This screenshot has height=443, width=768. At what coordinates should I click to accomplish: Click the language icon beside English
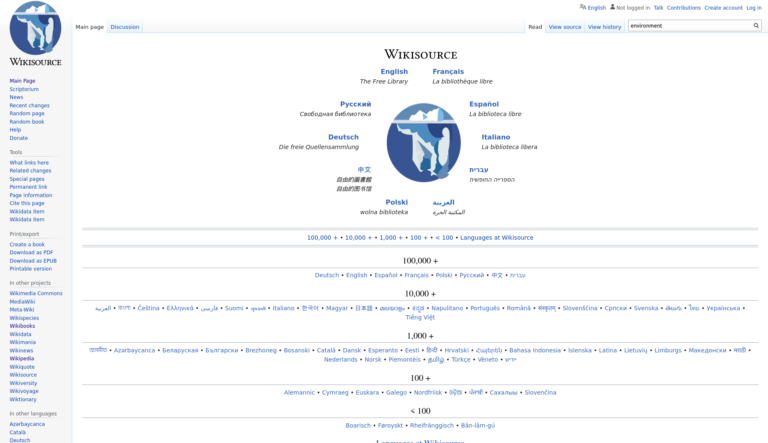583,7
